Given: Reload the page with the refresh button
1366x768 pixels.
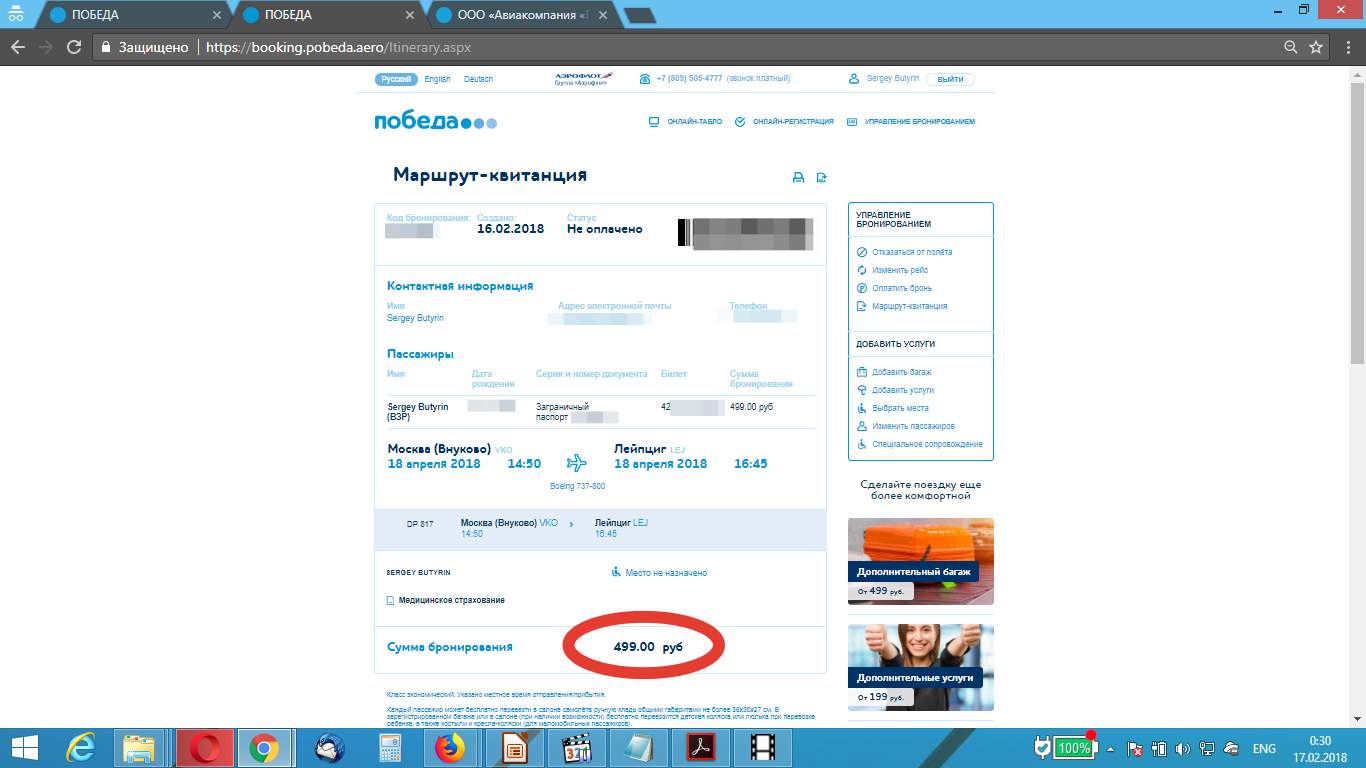Looking at the screenshot, I should (x=73, y=47).
